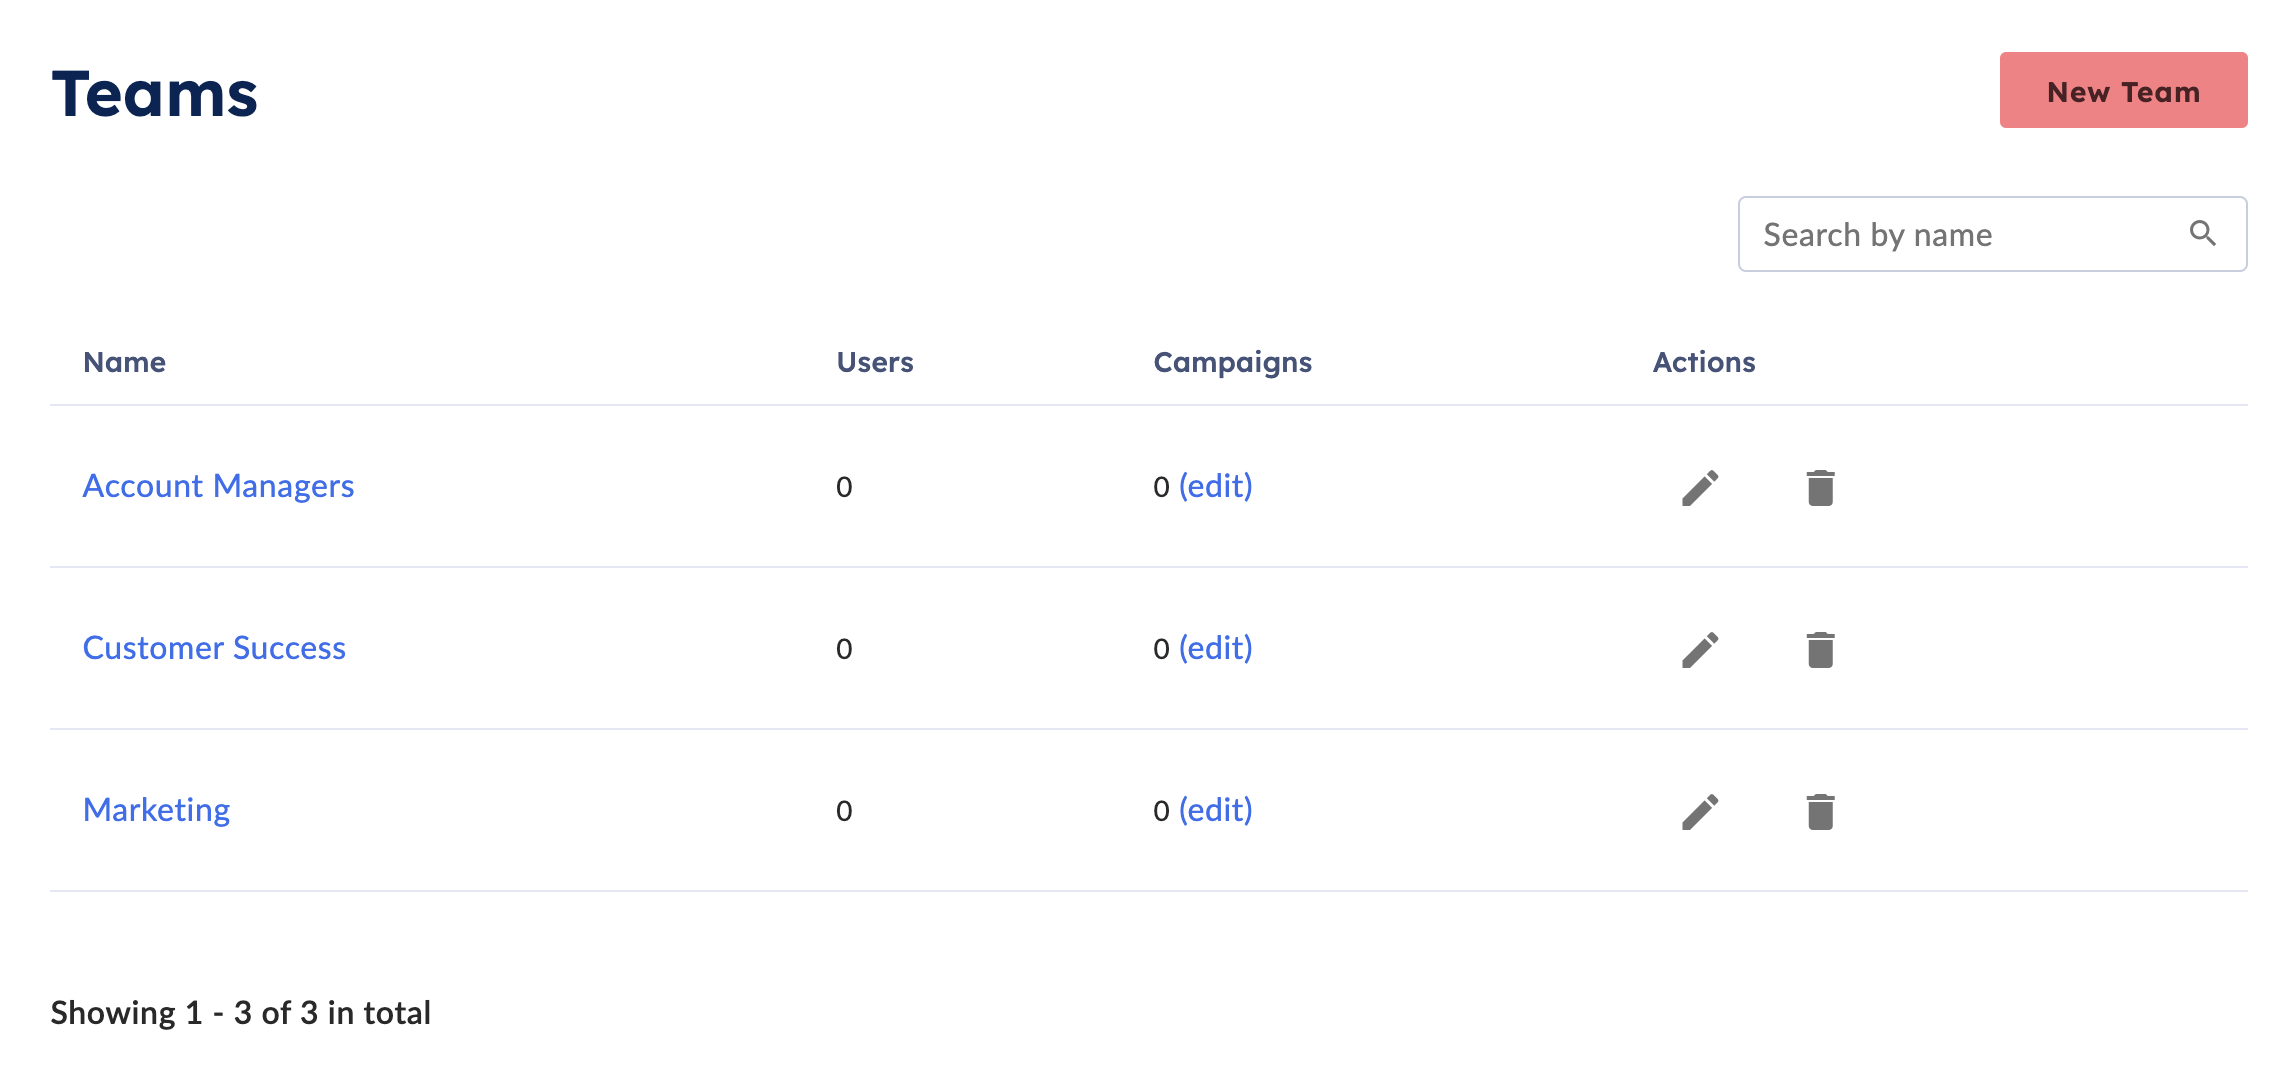The image size is (2294, 1084).
Task: Edit campaigns for Marketing row
Action: click(x=1215, y=810)
